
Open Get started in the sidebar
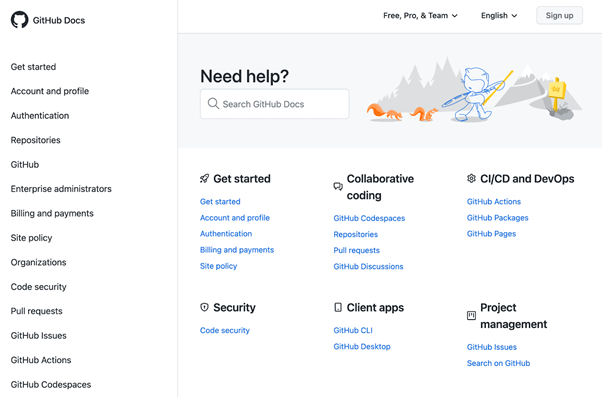coord(33,67)
